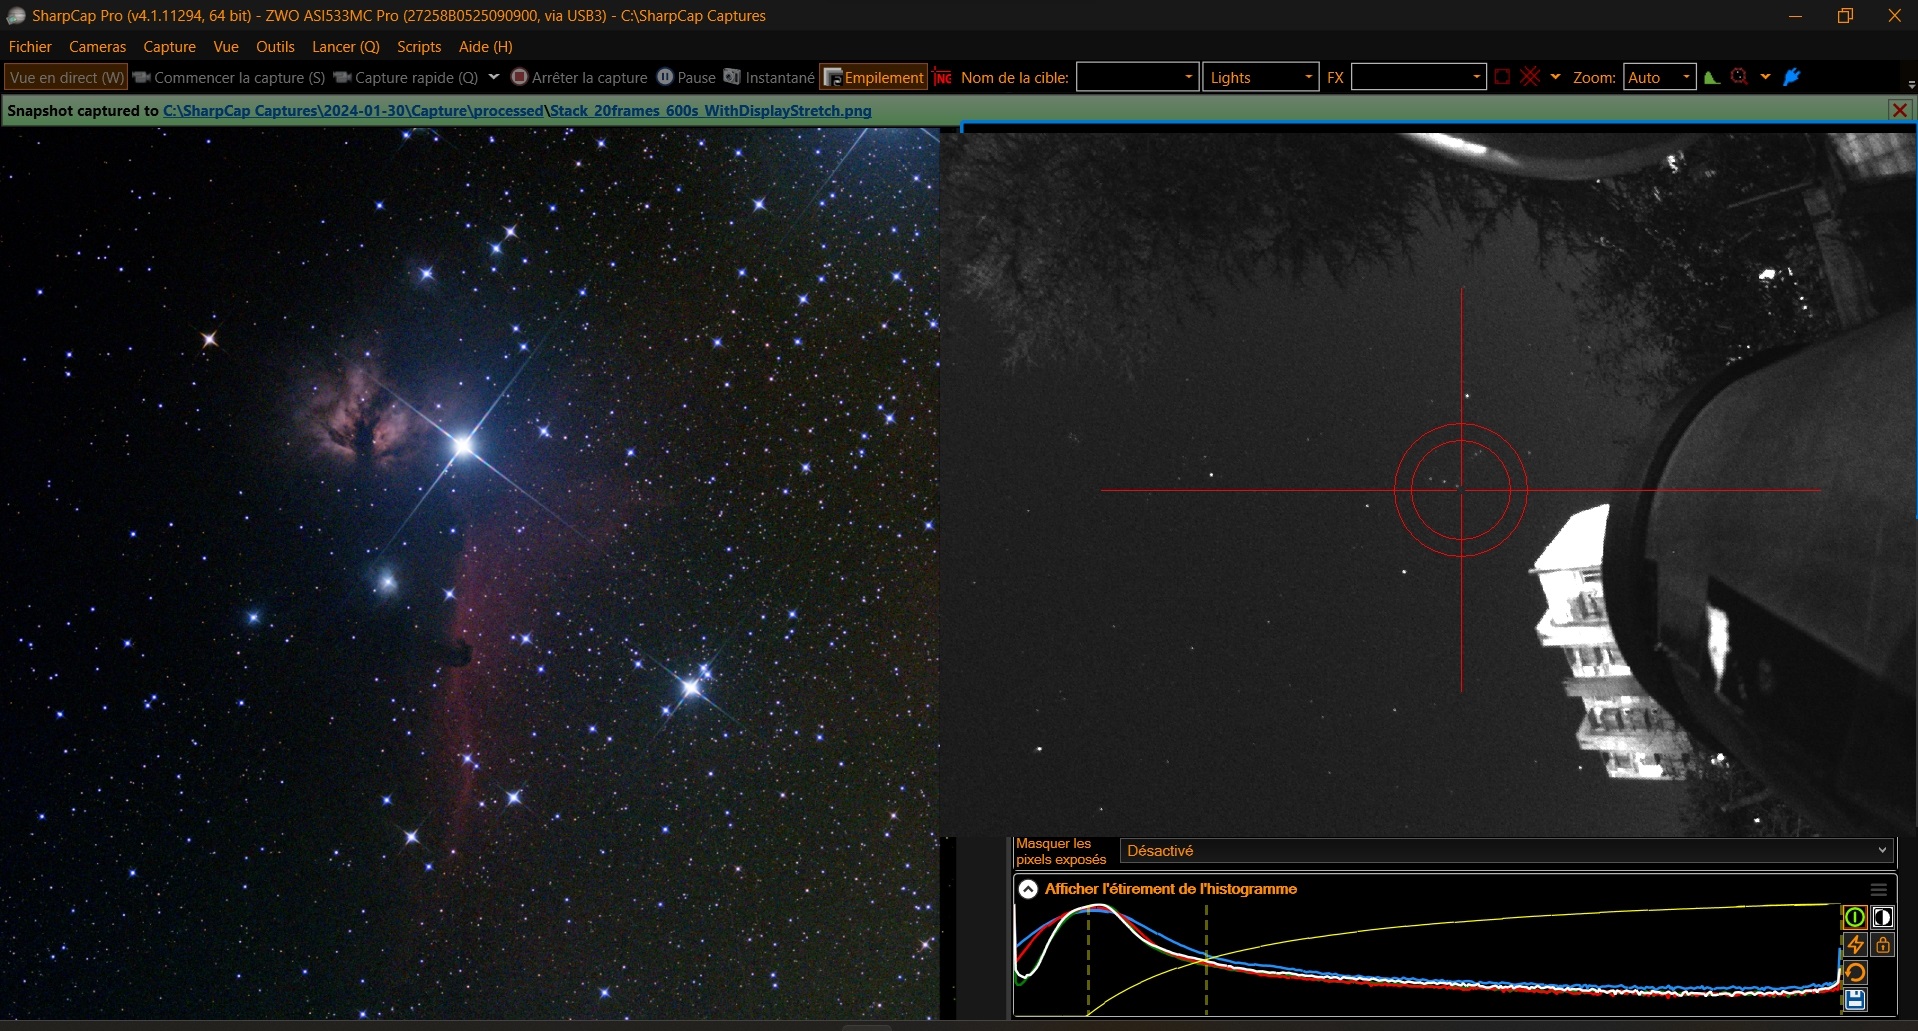Open the Outils menu

click(275, 47)
